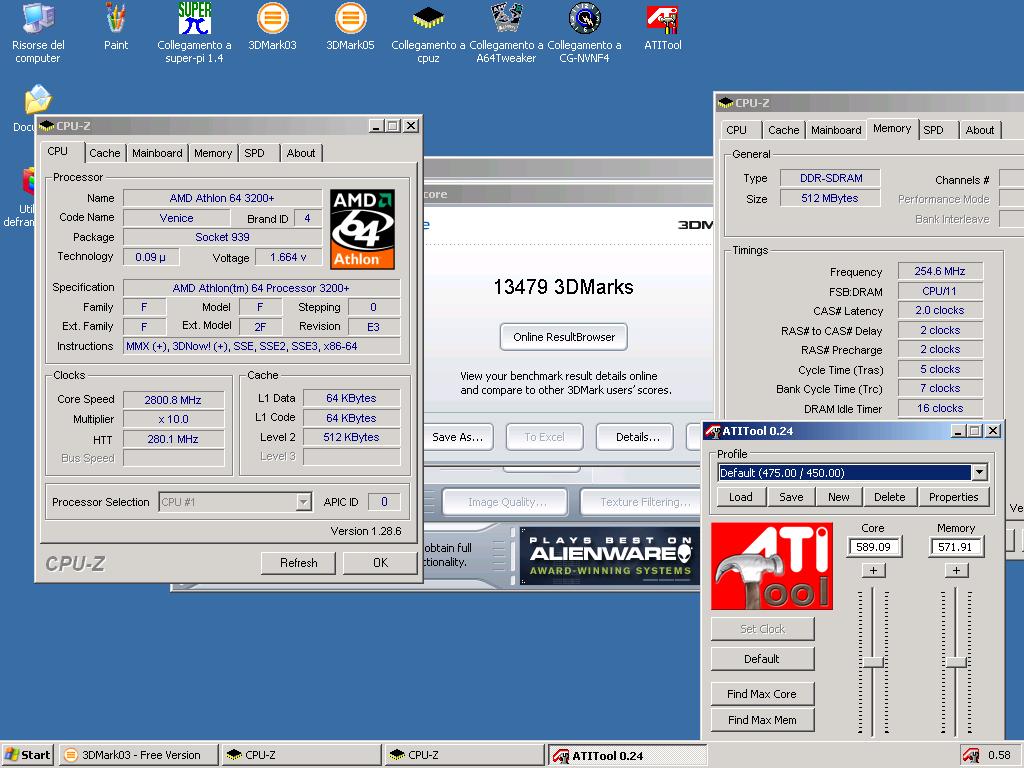Open About tab in the CPU-Z processor window
This screenshot has height=768, width=1024.
pyautogui.click(x=301, y=153)
